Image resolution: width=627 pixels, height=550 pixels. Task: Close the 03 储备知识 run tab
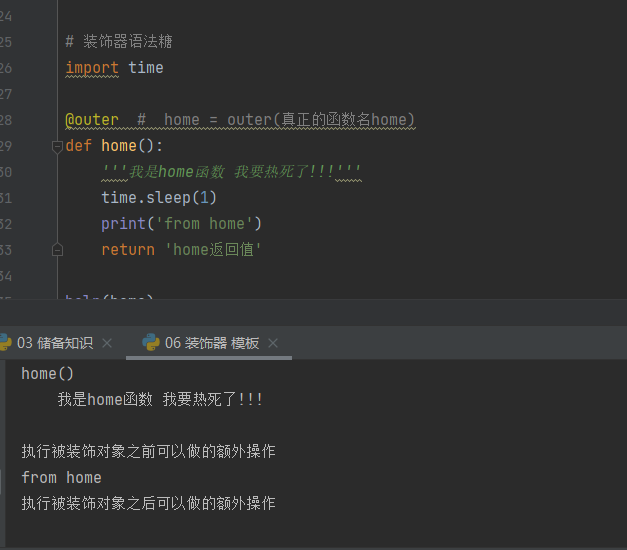(x=107, y=343)
